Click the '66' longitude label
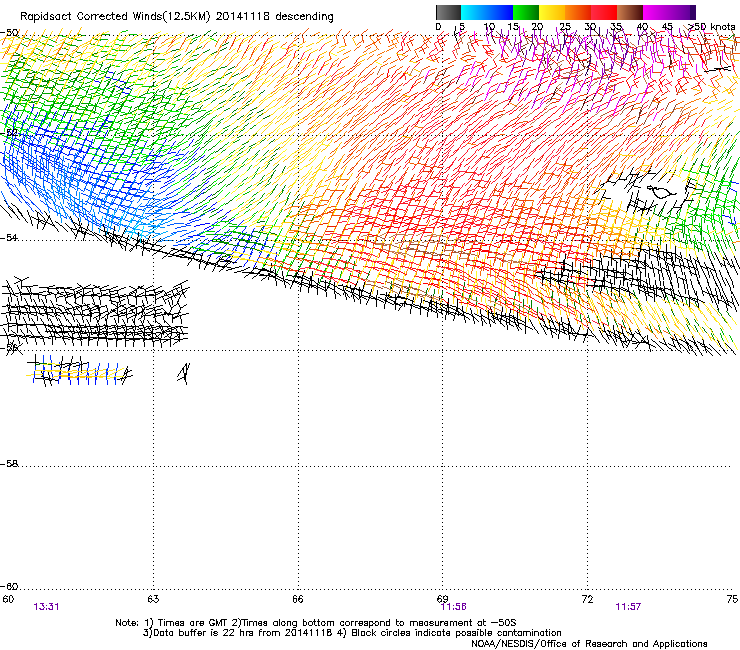Screen dimensions: 740x650 [x=298, y=599]
